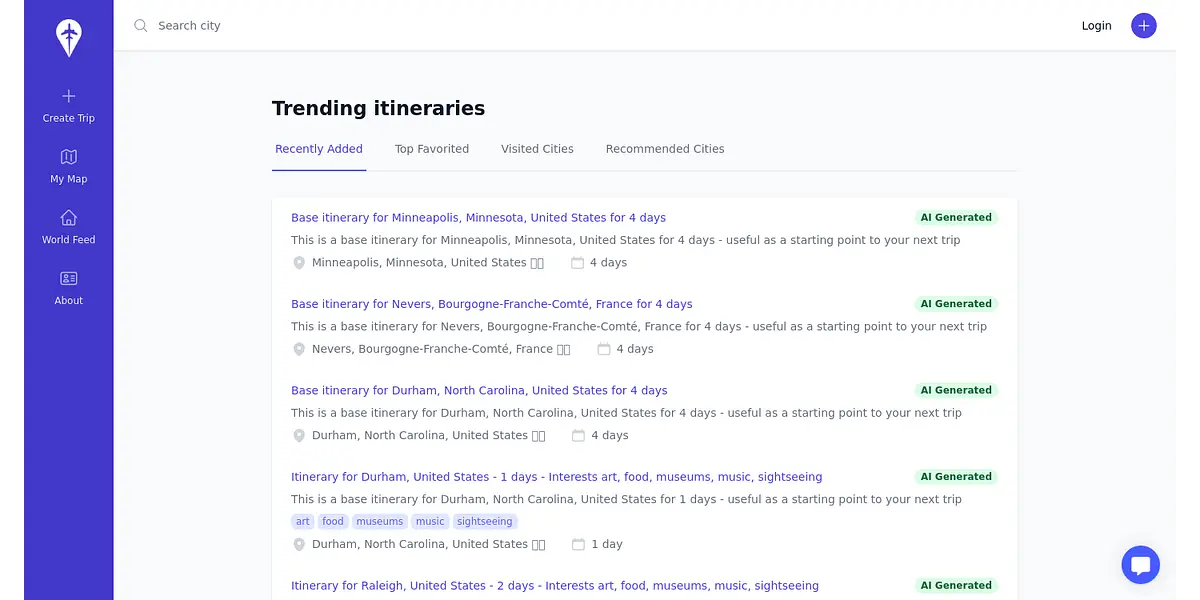Screen dimensions: 1200x600
Task: Click the location pin beside Minneapolis
Action: click(x=299, y=263)
